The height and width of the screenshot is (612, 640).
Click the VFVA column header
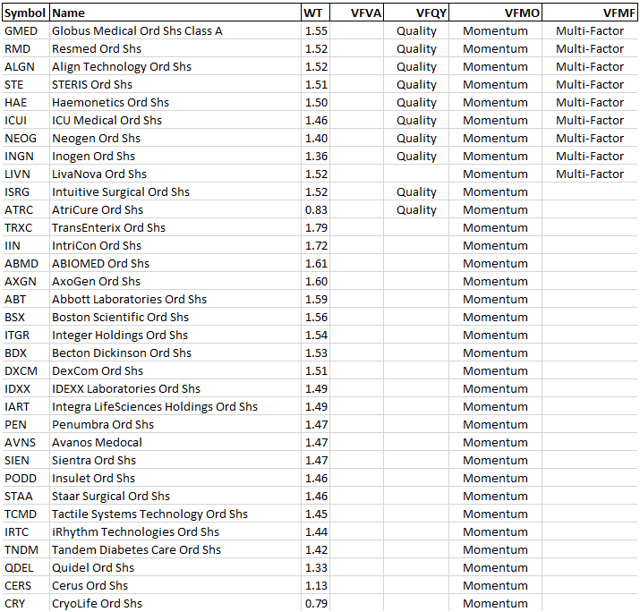357,13
